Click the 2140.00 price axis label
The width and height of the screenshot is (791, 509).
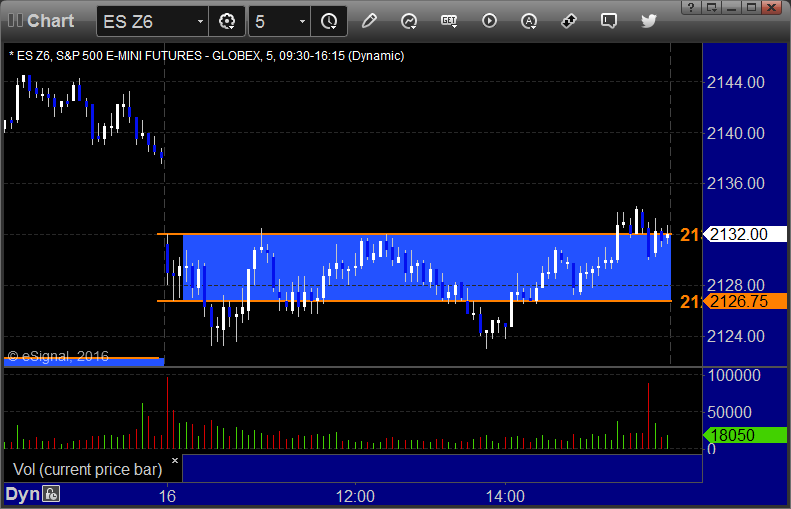pyautogui.click(x=736, y=133)
